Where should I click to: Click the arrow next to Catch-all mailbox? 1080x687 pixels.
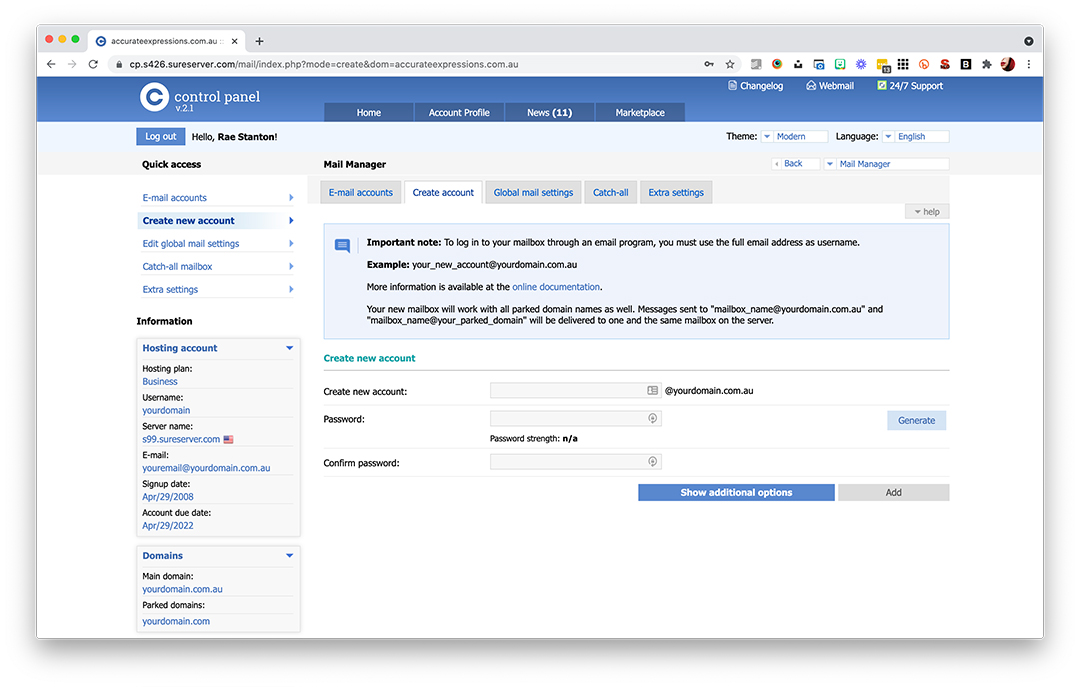pos(291,267)
